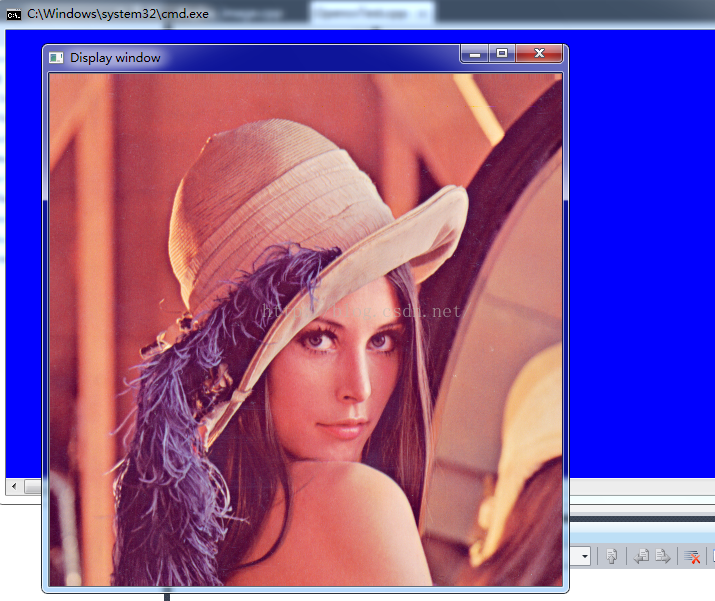
Task: Click Find Message in Code icon
Action: coord(611,556)
